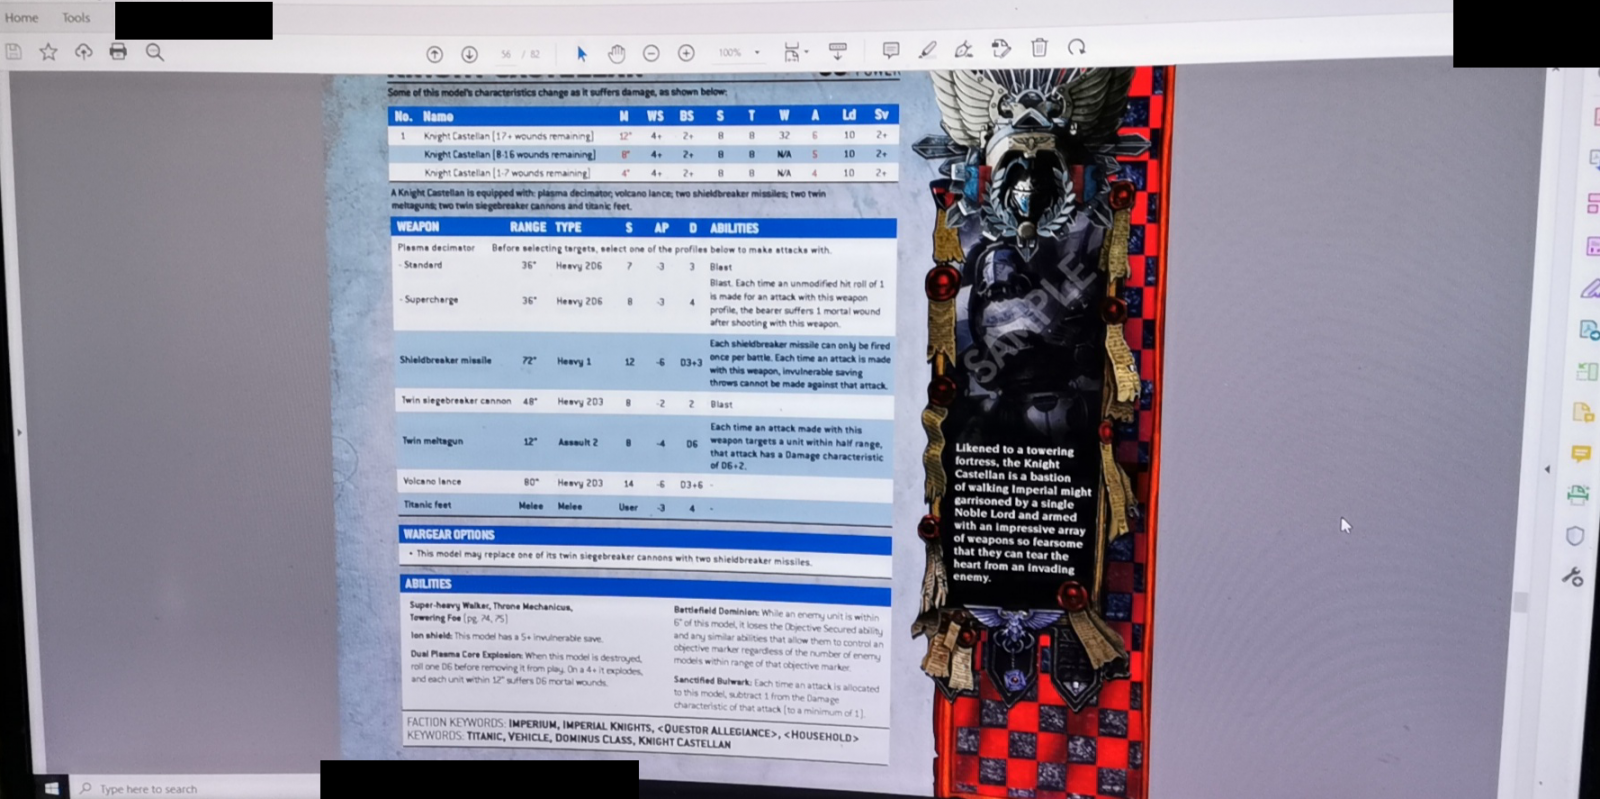This screenshot has width=1600, height=799.
Task: Collapse the right tools pane arrow
Action: [1547, 469]
